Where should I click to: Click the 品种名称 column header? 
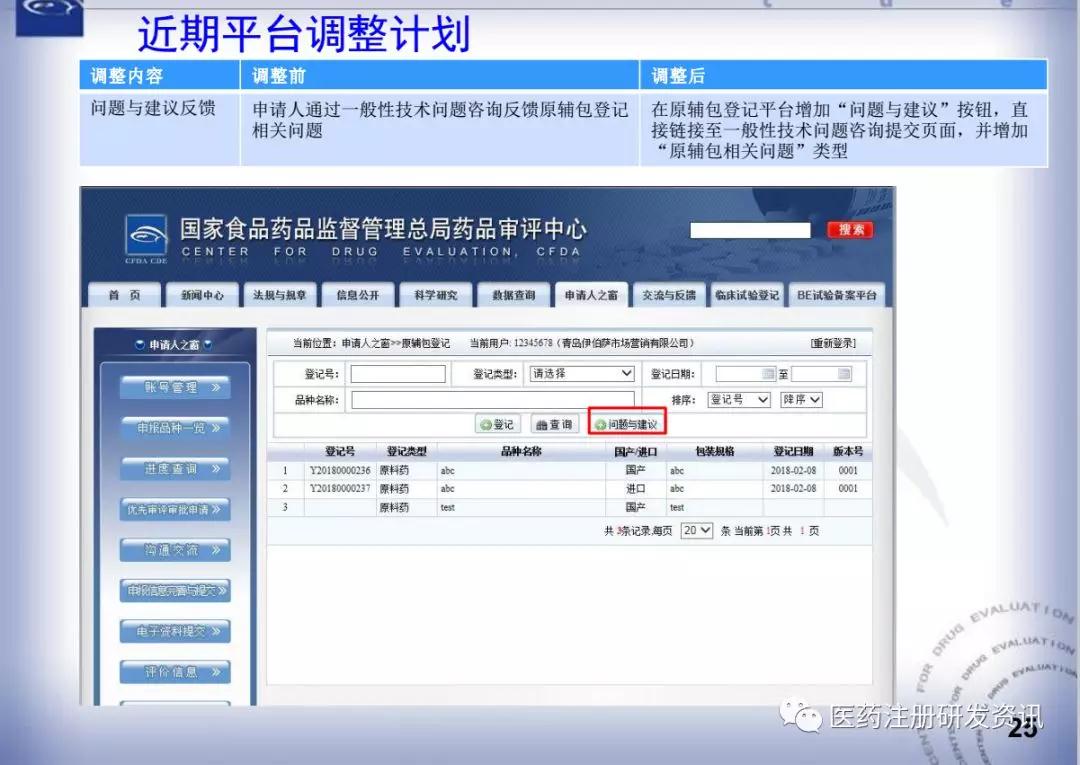pos(521,451)
